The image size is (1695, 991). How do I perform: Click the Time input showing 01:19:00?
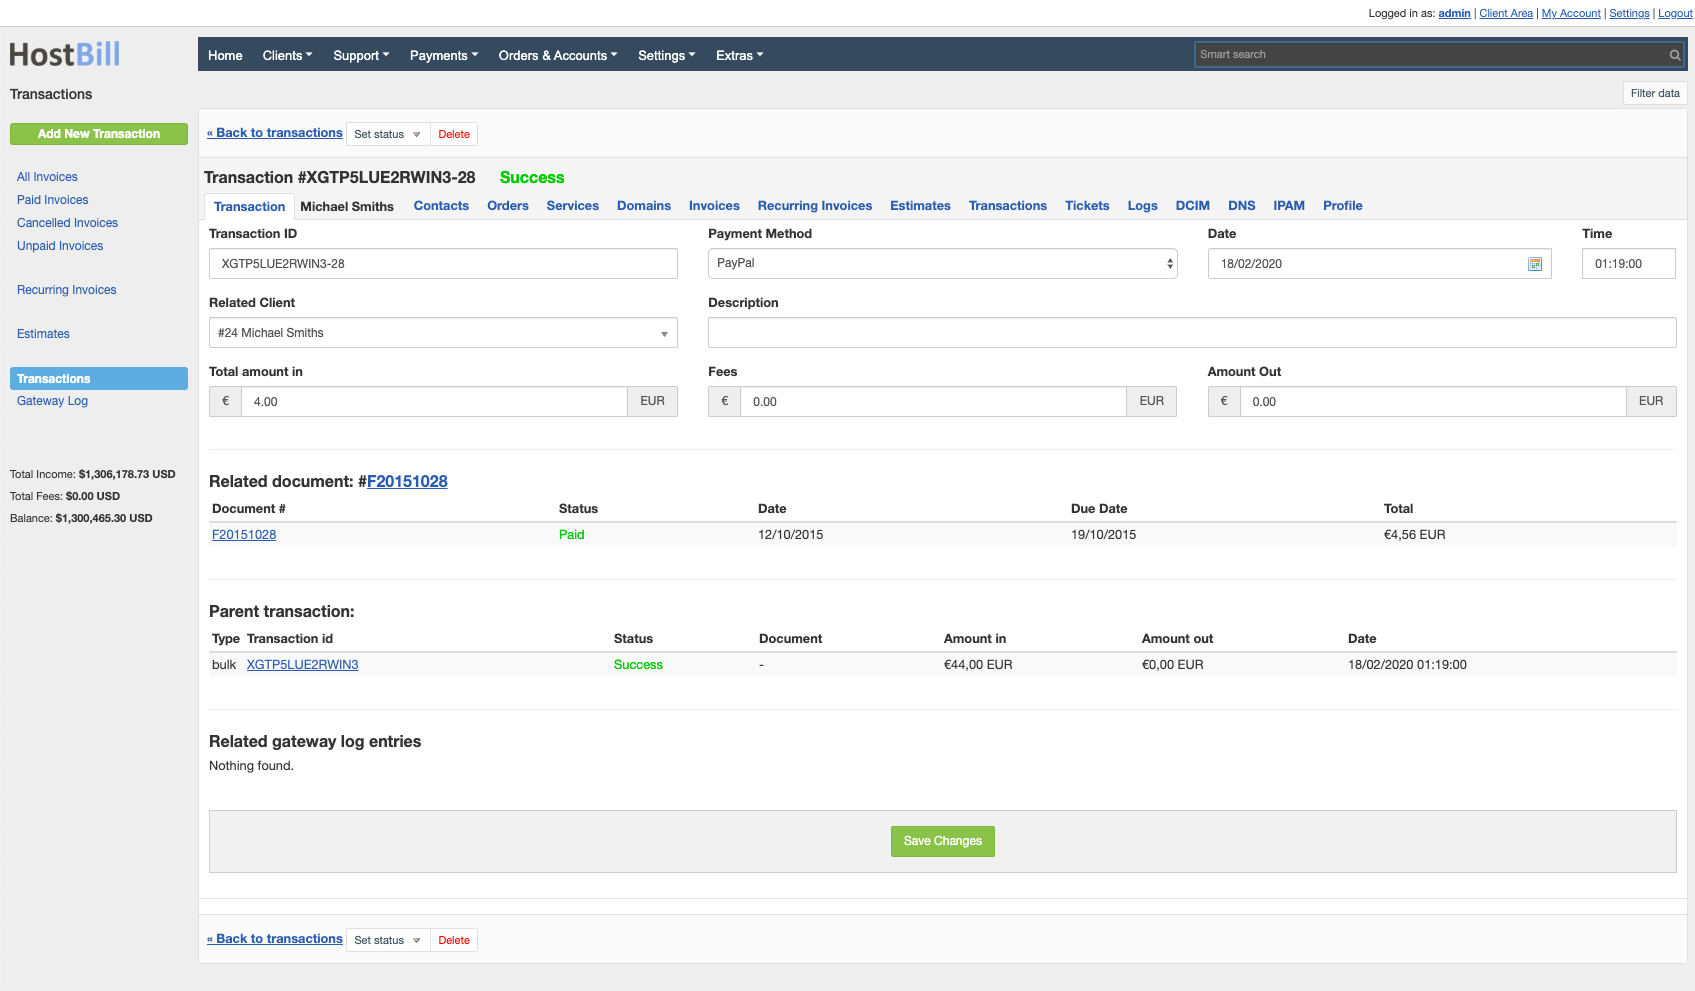click(1628, 263)
